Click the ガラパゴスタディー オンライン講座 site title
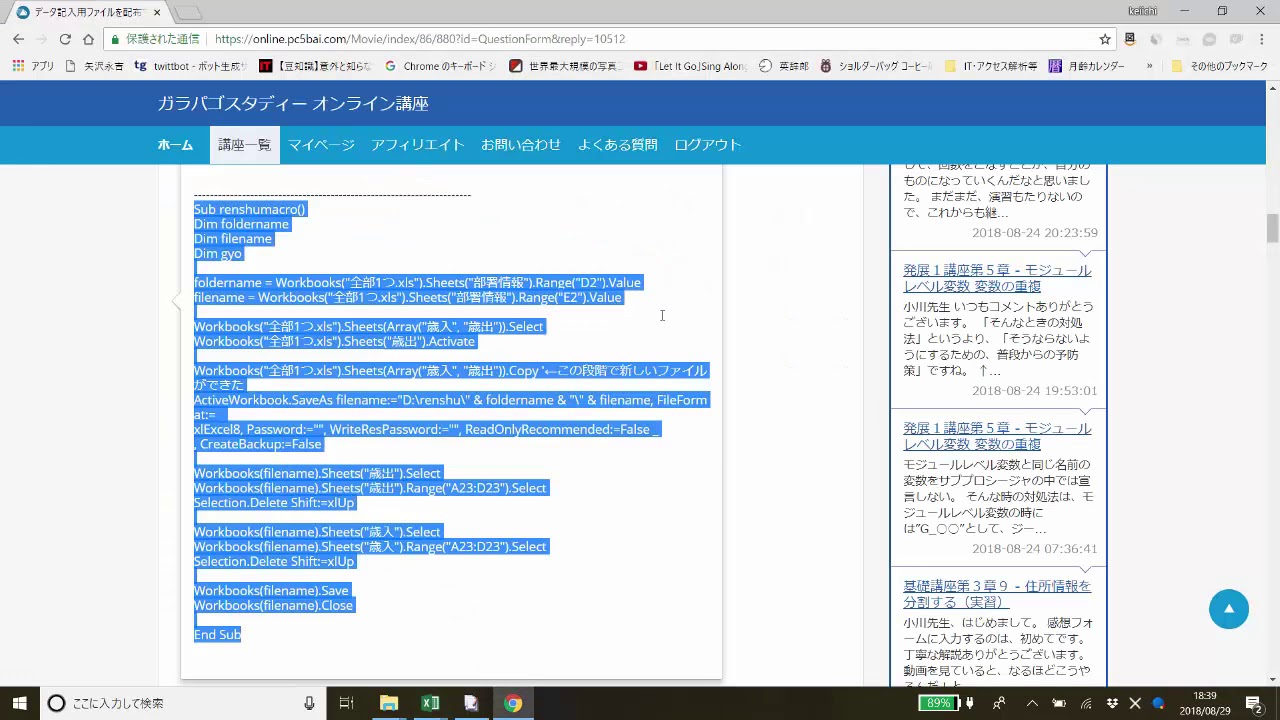1280x720 pixels. [x=293, y=104]
